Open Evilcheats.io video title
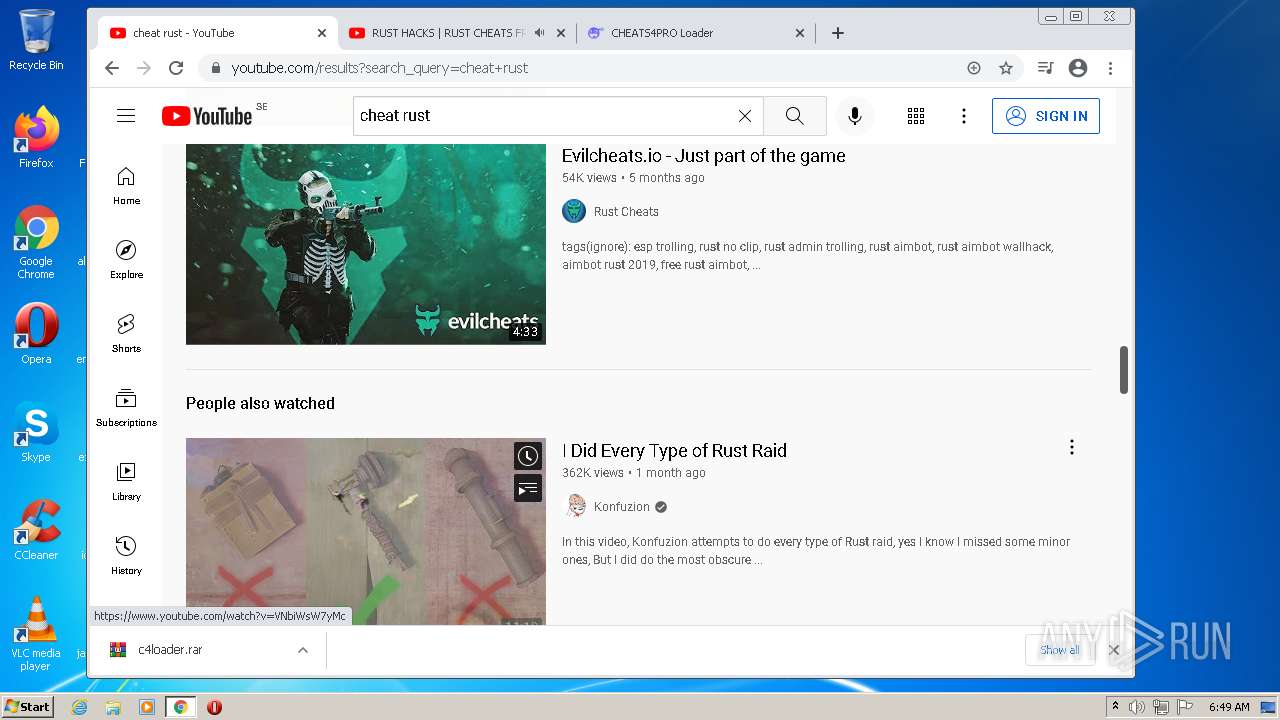The image size is (1280, 720). (704, 156)
